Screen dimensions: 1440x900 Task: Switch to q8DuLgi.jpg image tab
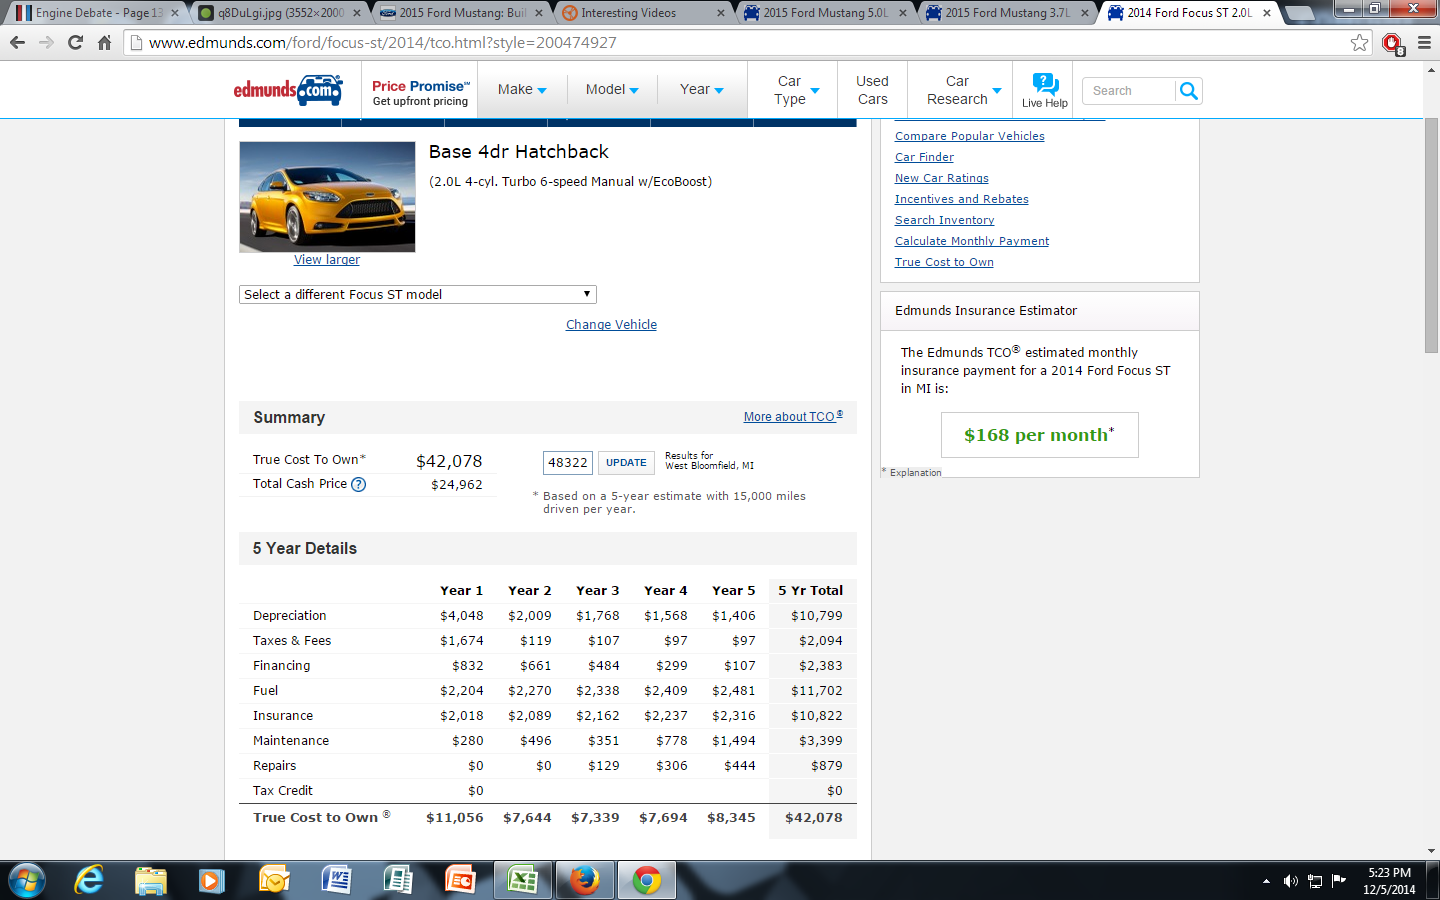278,13
